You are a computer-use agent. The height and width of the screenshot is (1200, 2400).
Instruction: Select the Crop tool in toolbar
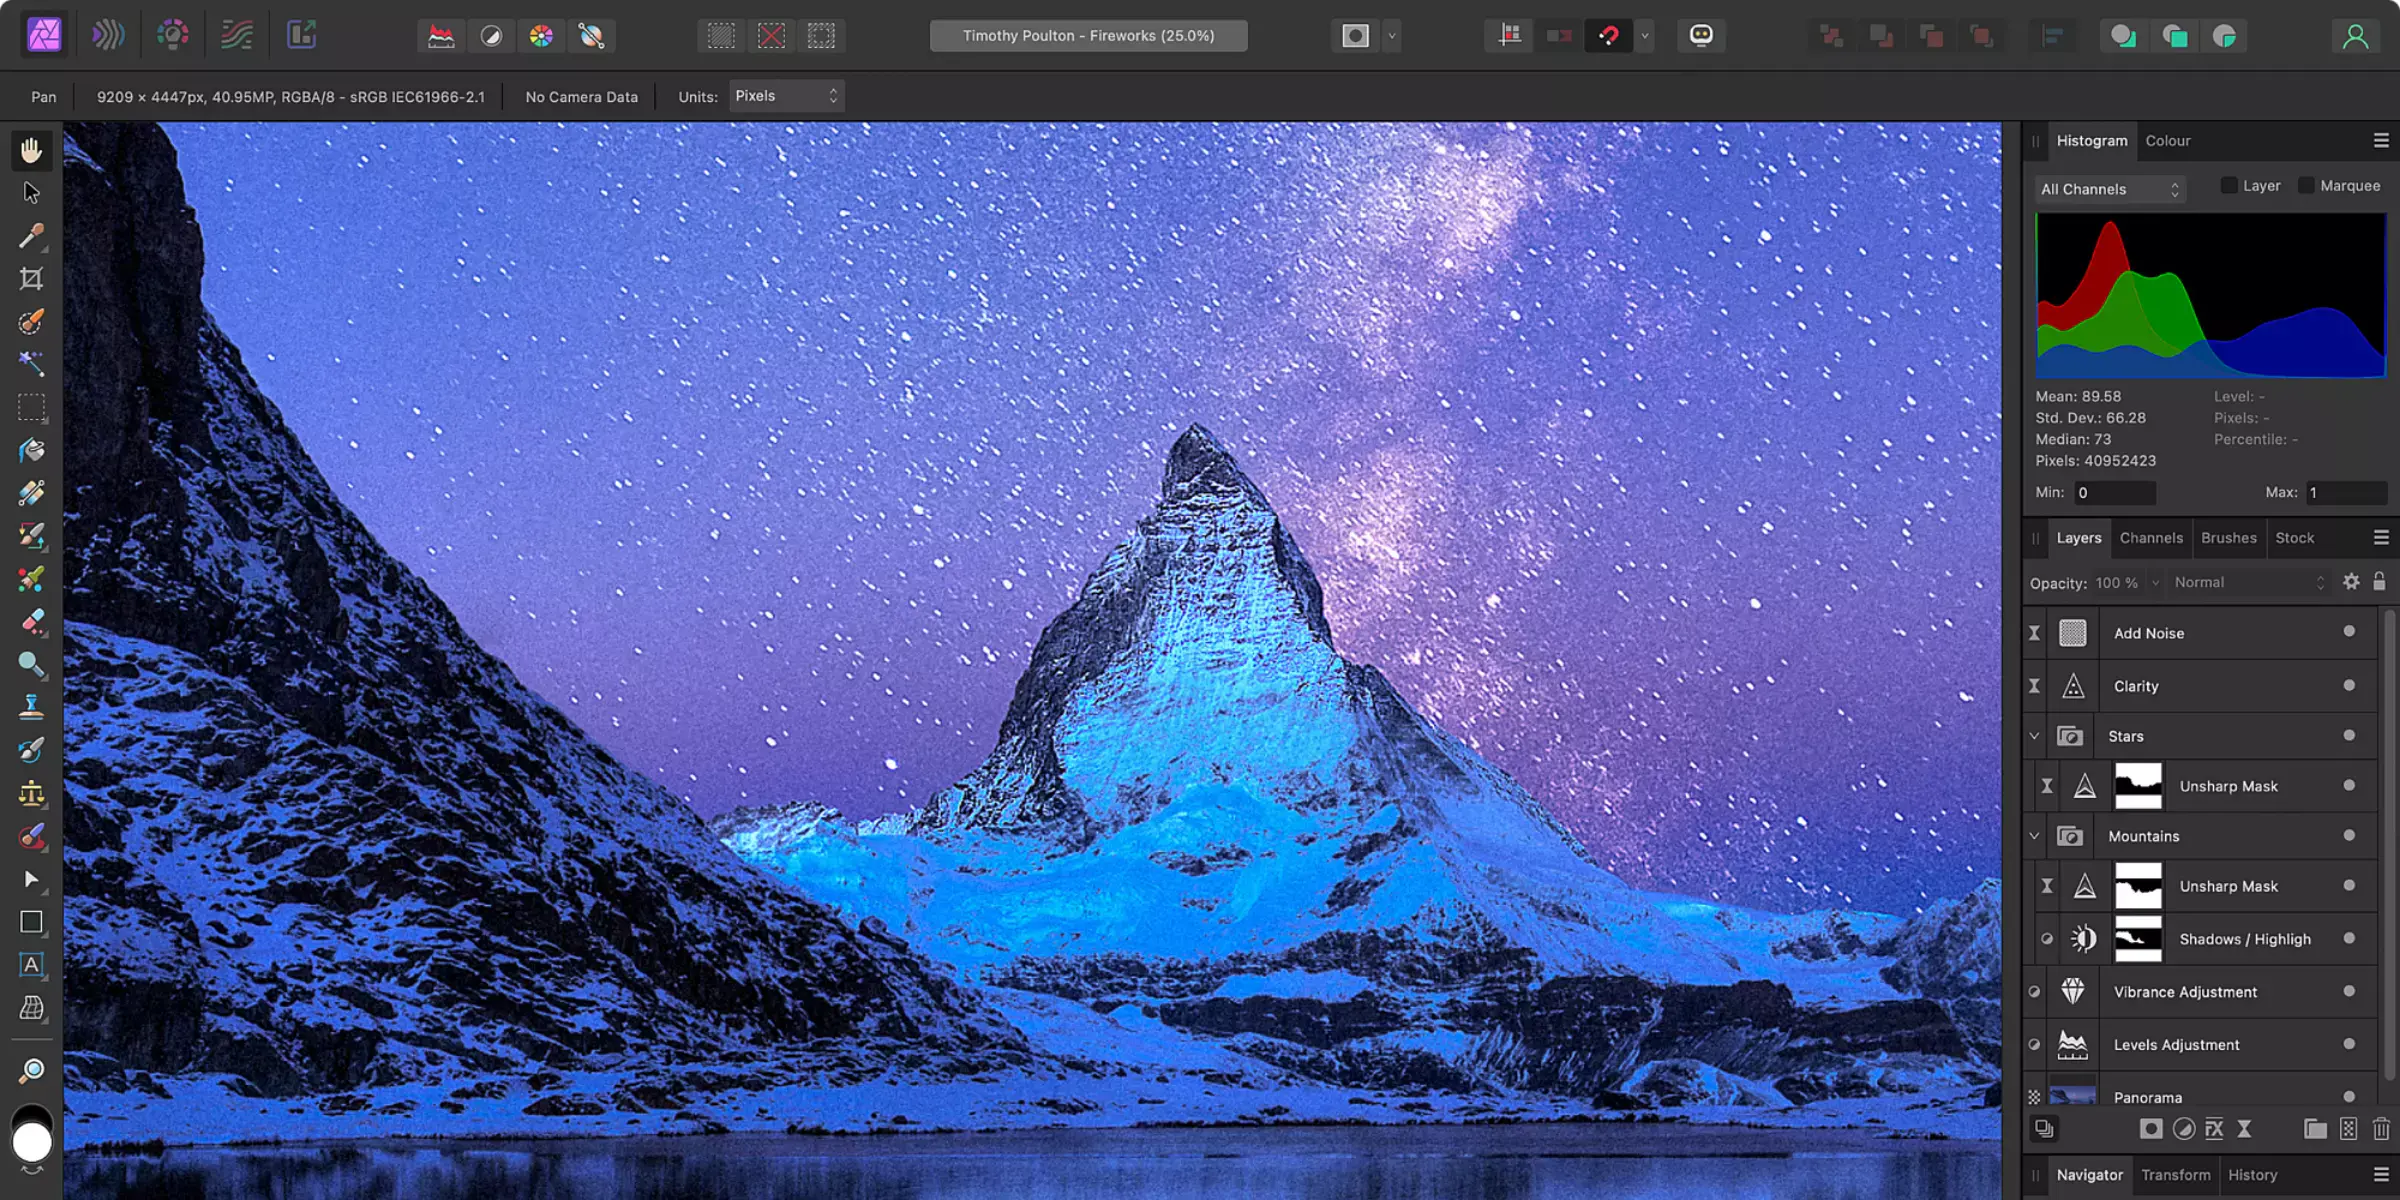tap(31, 277)
